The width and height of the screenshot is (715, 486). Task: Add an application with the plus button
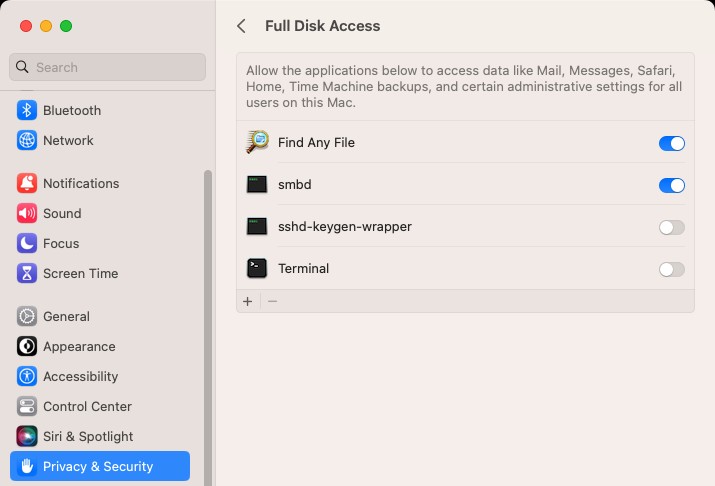click(248, 301)
